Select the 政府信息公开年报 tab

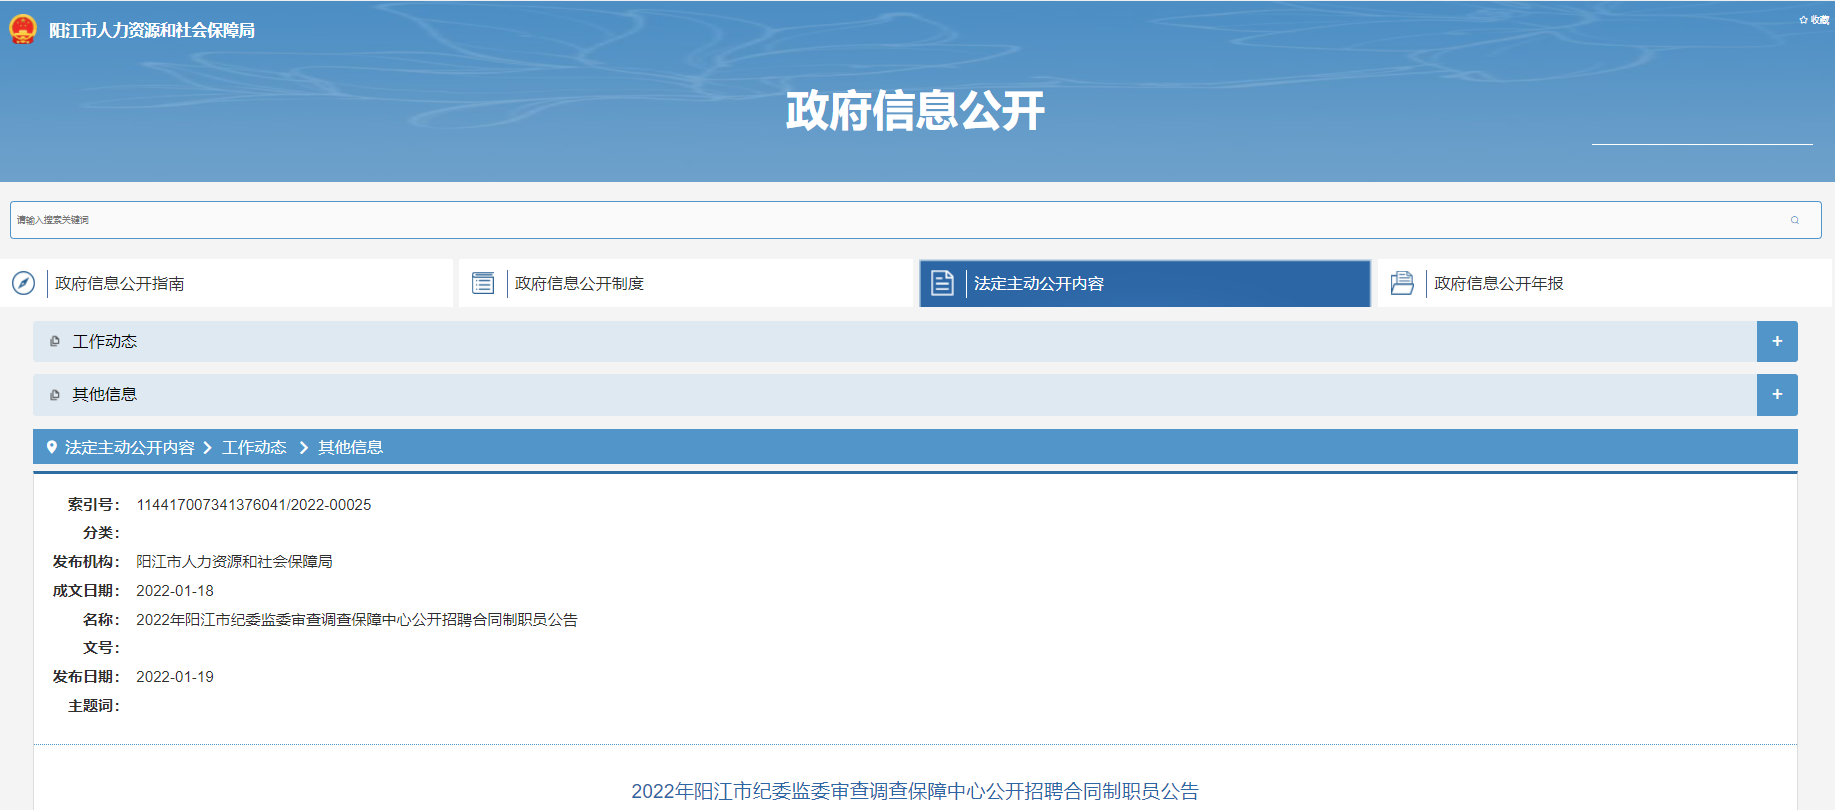coord(1498,283)
